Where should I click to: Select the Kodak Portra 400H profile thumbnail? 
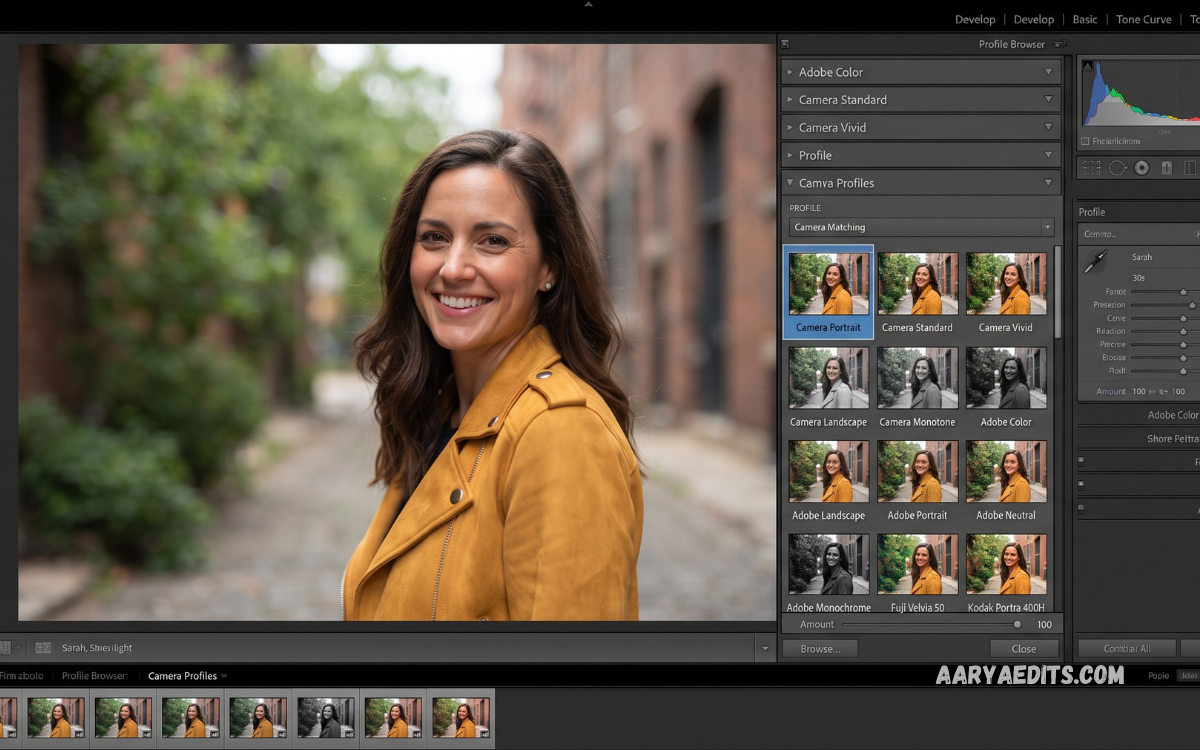[x=1006, y=572]
